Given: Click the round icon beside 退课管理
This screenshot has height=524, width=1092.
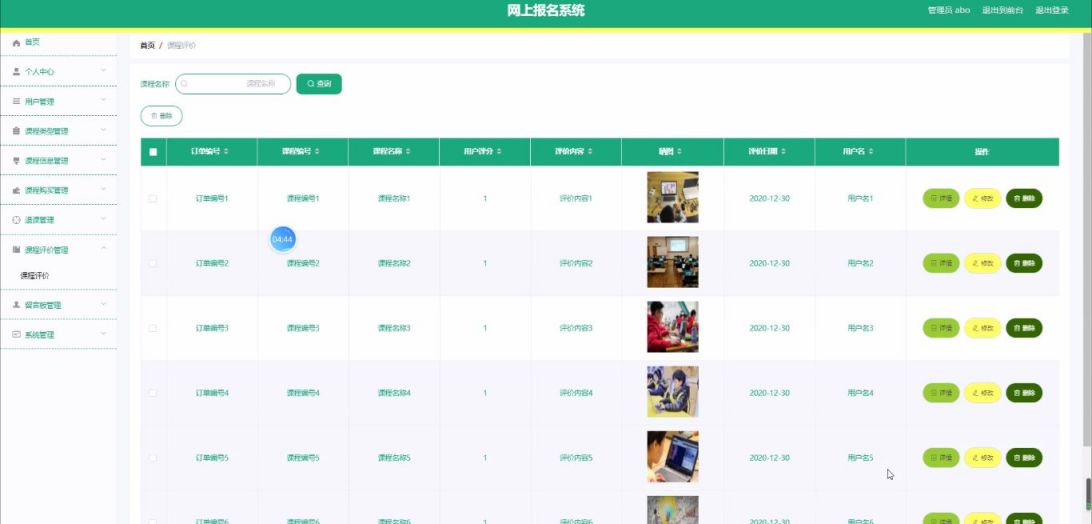Looking at the screenshot, I should click(x=16, y=220).
